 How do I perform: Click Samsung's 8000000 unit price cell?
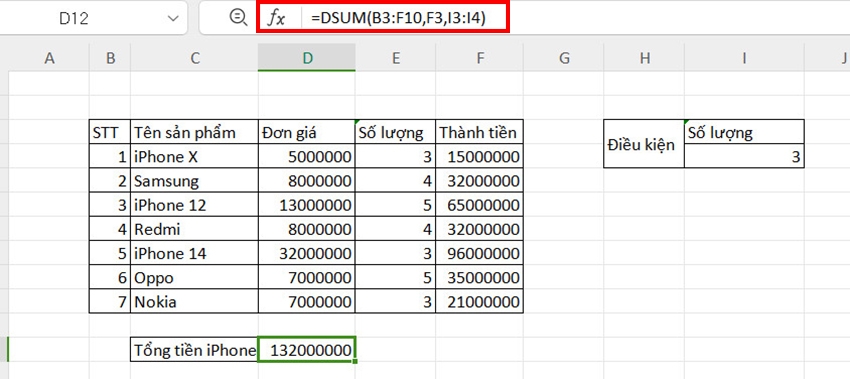click(x=307, y=181)
